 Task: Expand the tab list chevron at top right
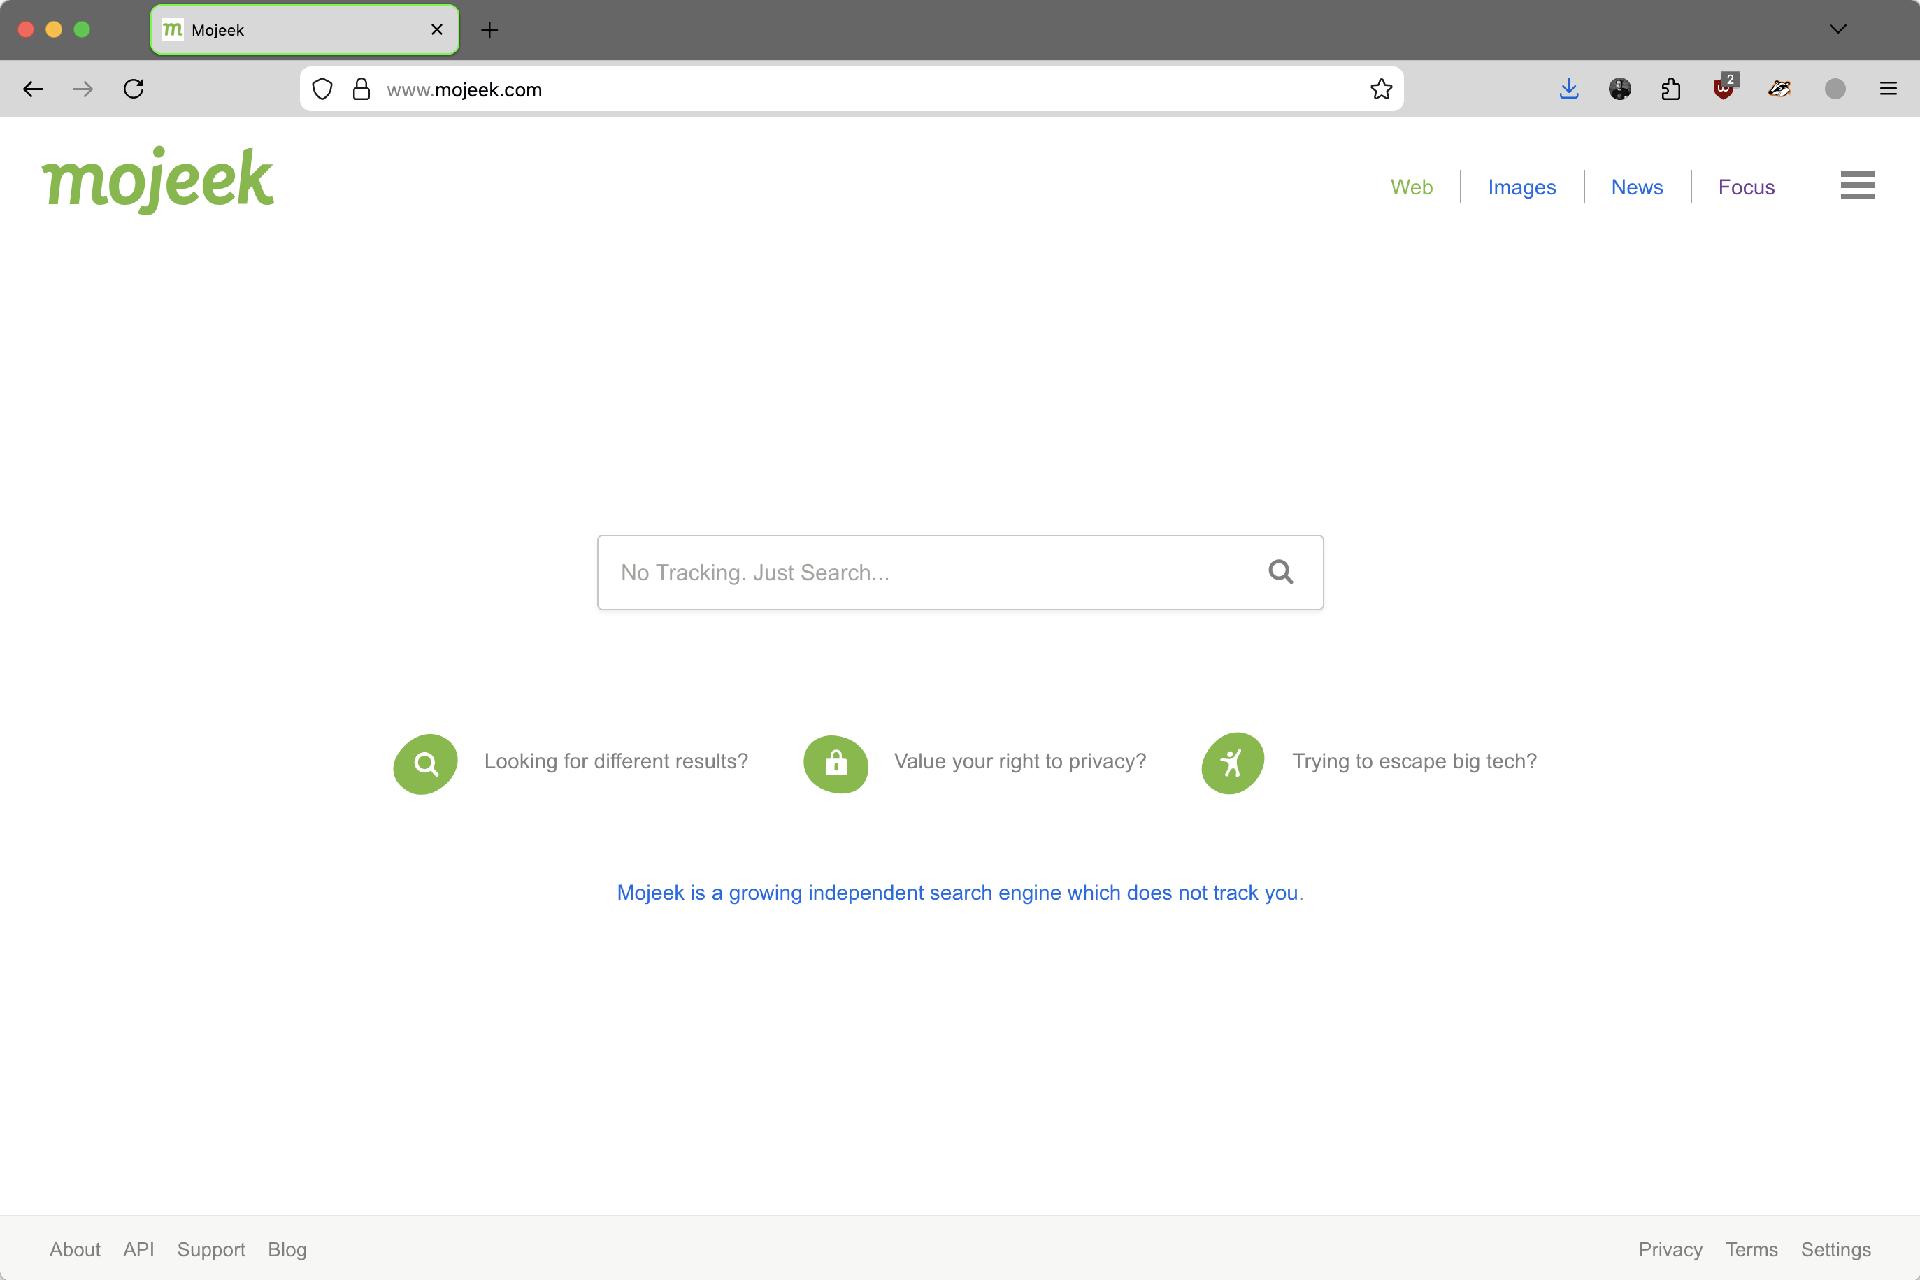coord(1838,28)
